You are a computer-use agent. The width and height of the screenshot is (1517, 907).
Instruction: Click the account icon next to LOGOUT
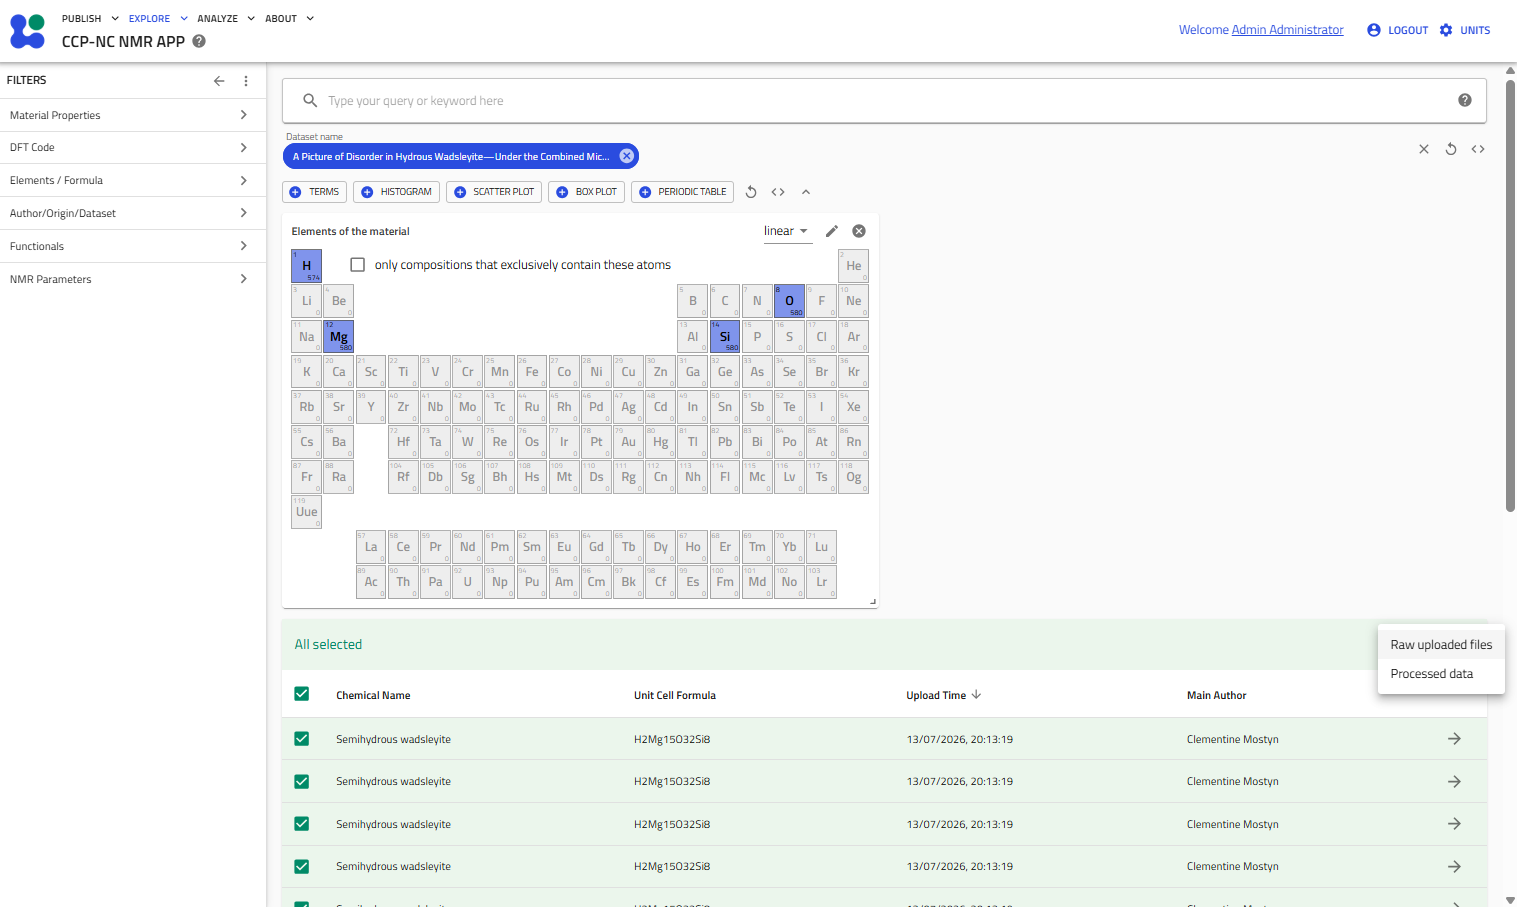tap(1374, 30)
